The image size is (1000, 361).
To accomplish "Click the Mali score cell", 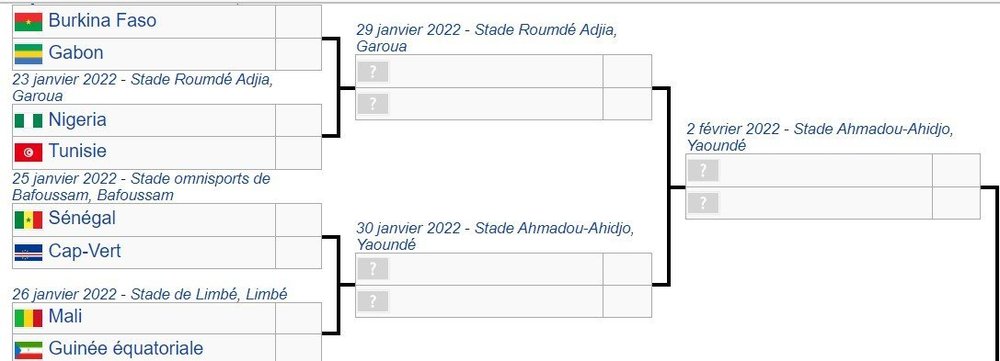I will 298,318.
